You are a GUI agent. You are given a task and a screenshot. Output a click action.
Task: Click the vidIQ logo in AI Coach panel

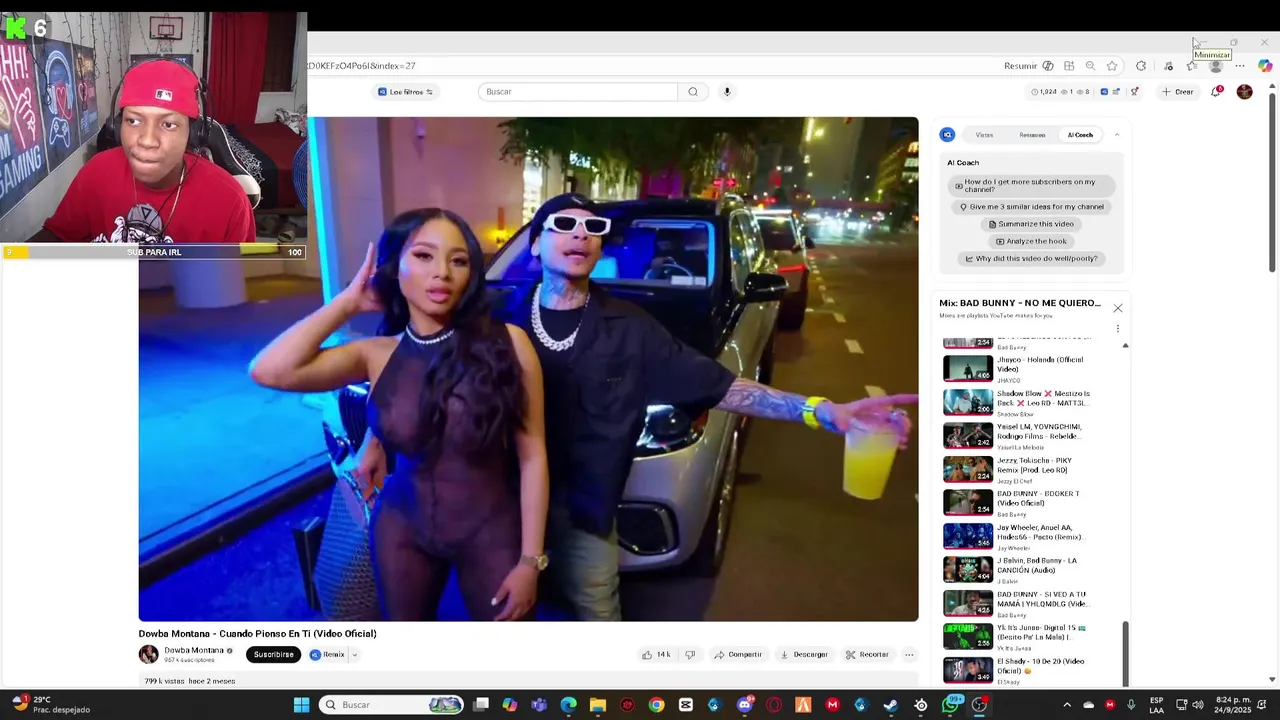click(947, 135)
